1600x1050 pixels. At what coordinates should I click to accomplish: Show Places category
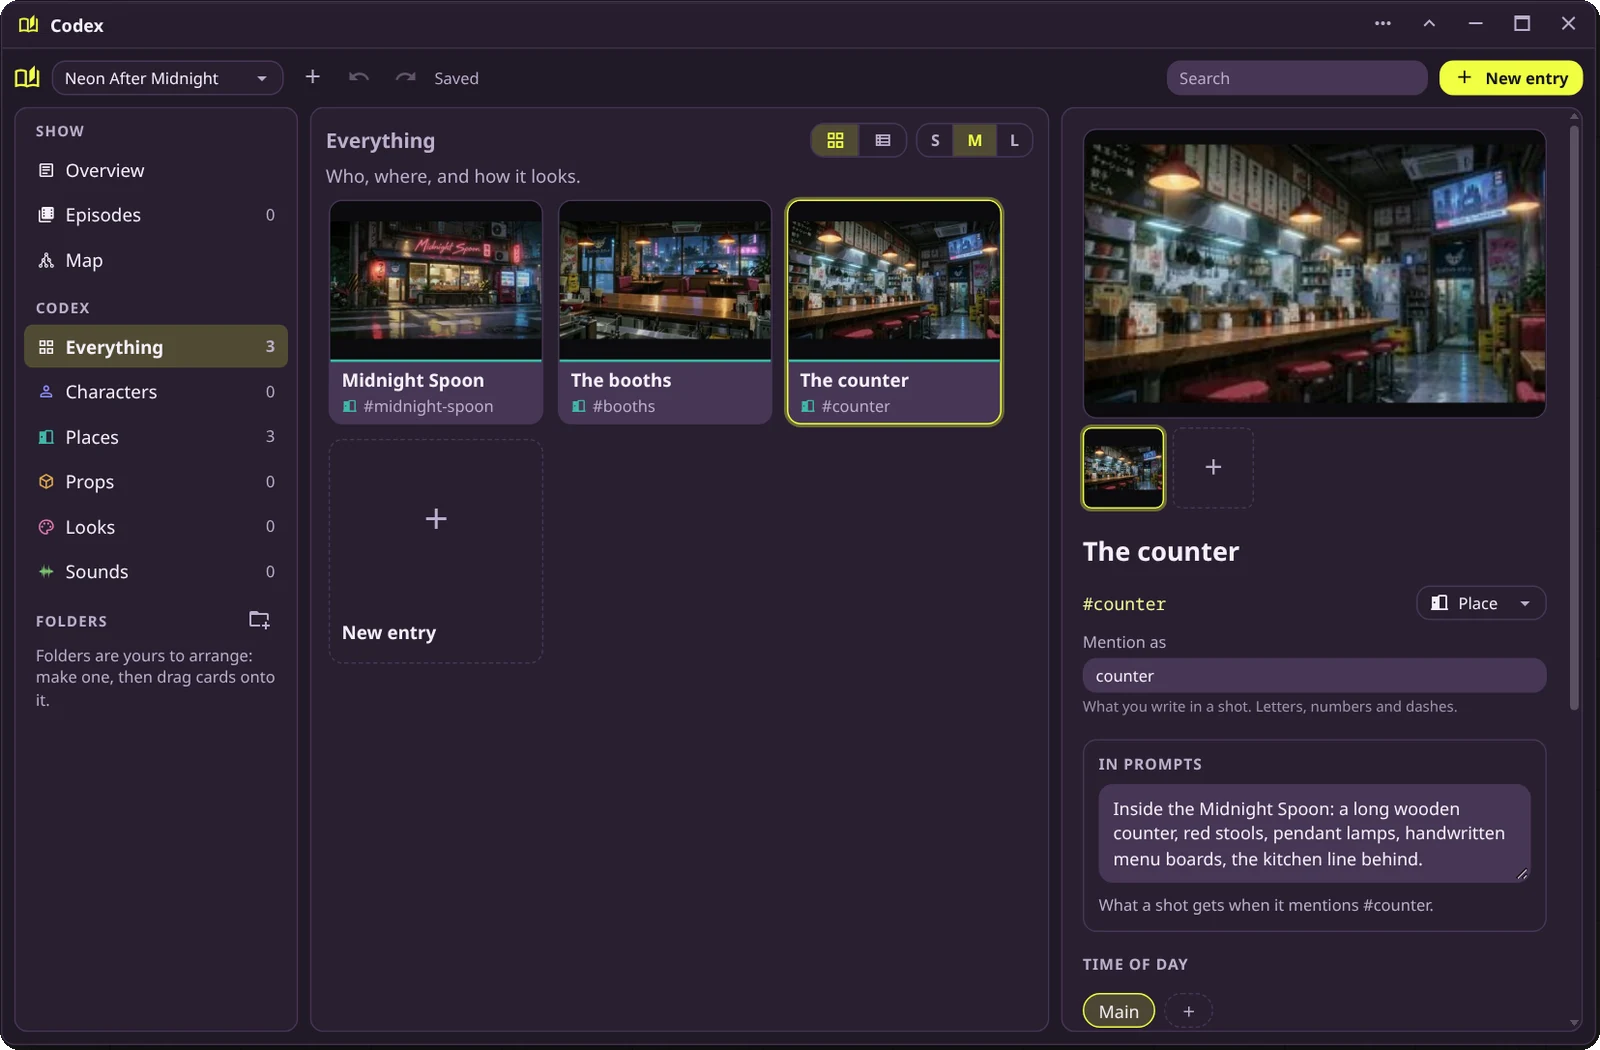tap(156, 437)
